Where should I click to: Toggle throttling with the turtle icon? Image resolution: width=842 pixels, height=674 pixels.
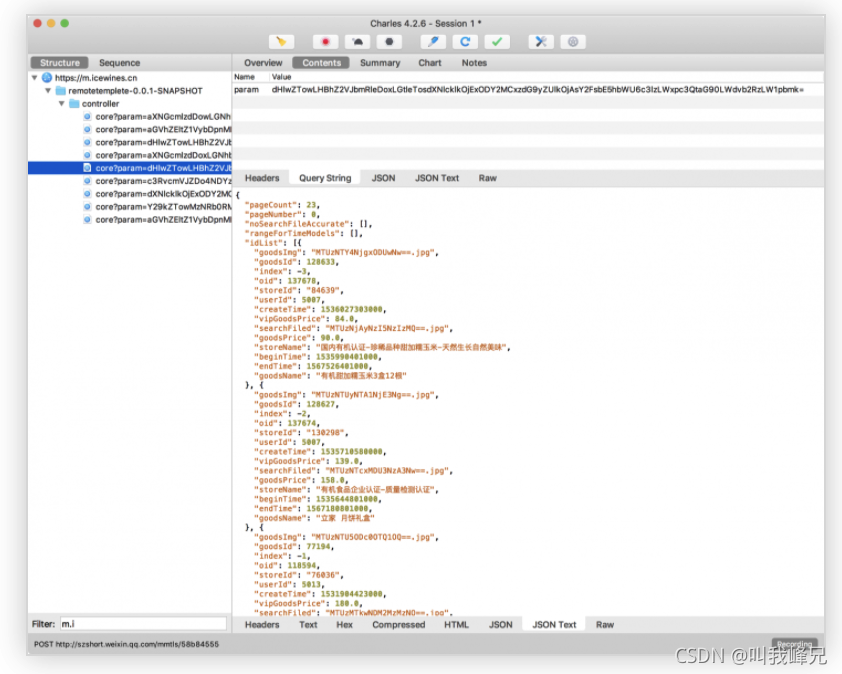357,41
